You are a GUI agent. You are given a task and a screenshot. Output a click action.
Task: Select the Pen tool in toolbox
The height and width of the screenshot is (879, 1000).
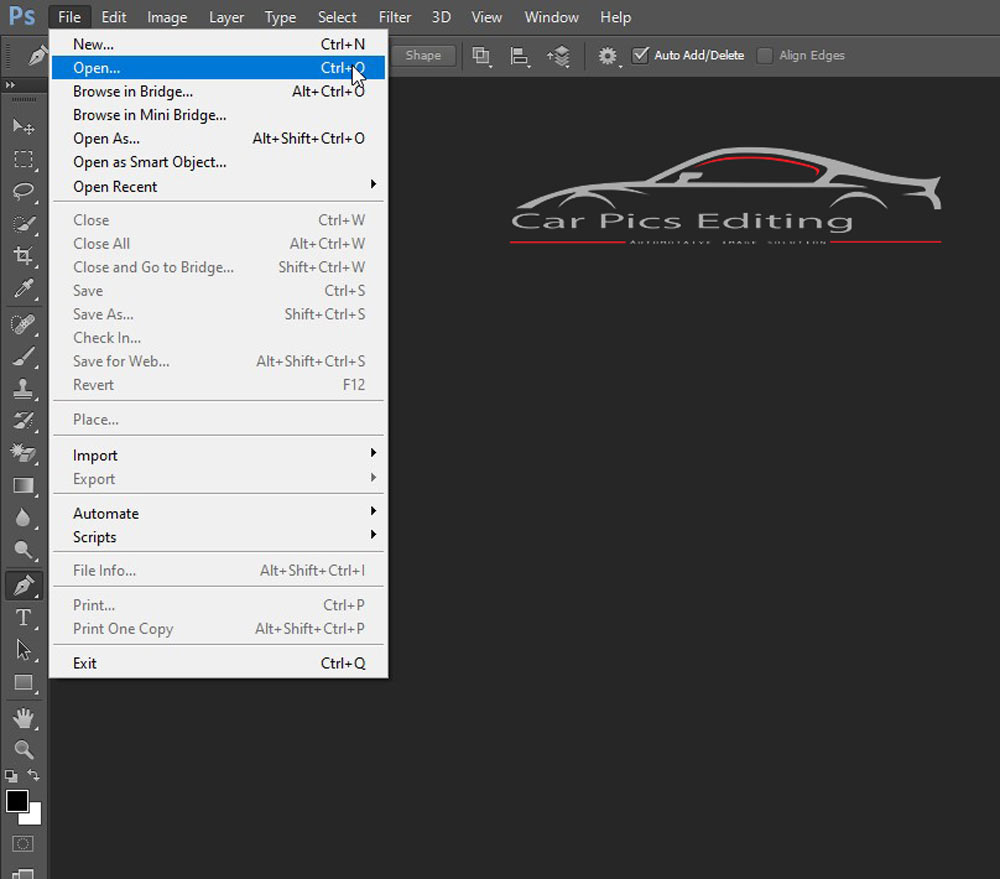tap(24, 586)
